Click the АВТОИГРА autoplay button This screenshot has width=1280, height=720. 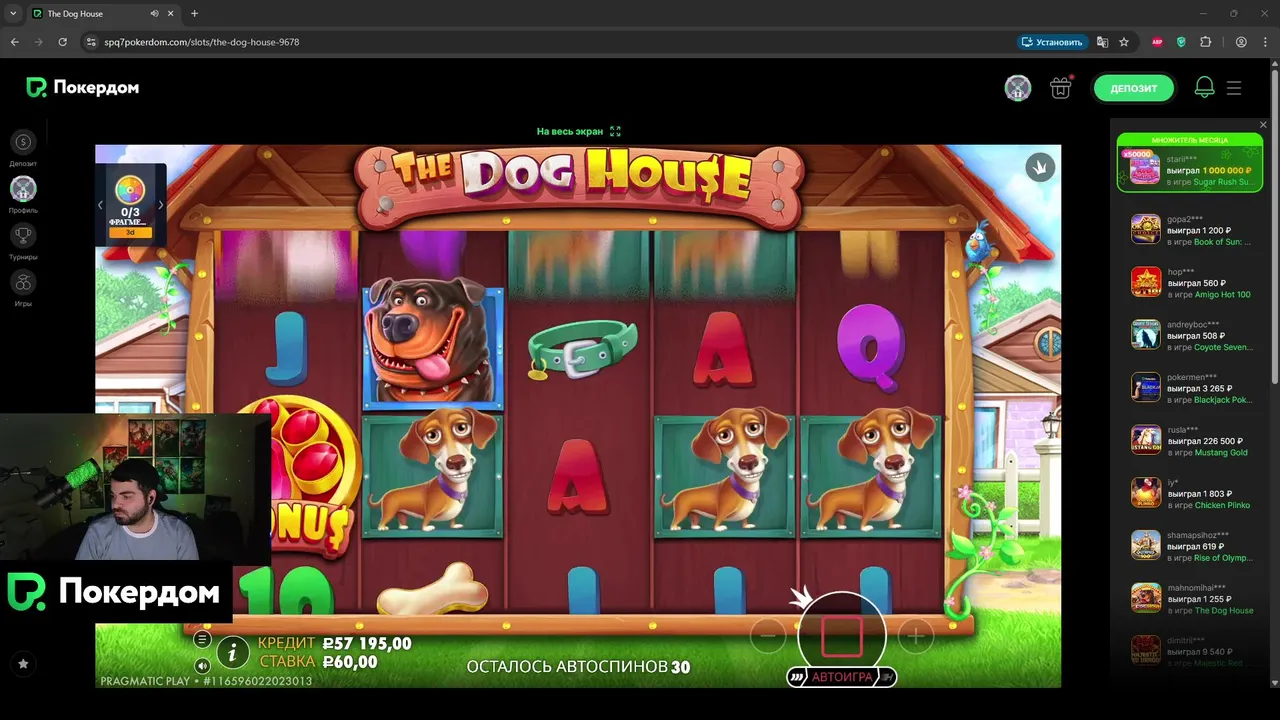(x=841, y=677)
